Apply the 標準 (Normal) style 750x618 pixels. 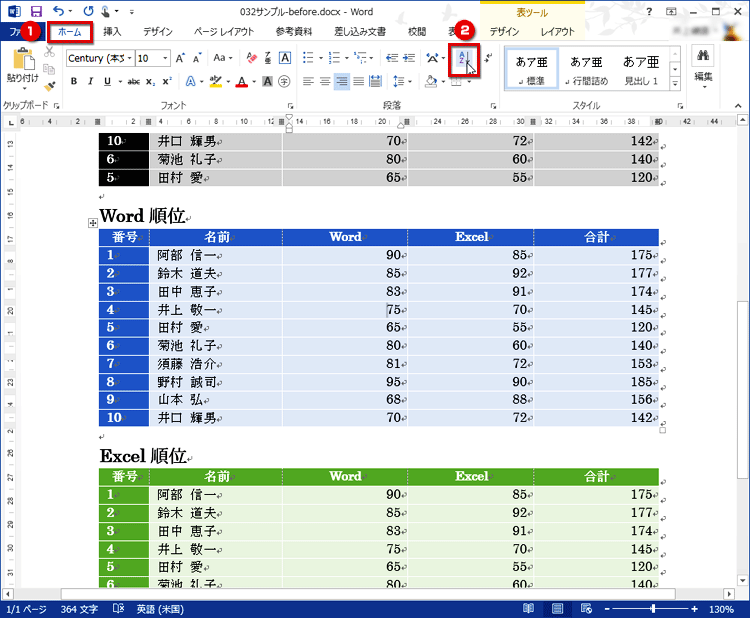point(532,69)
